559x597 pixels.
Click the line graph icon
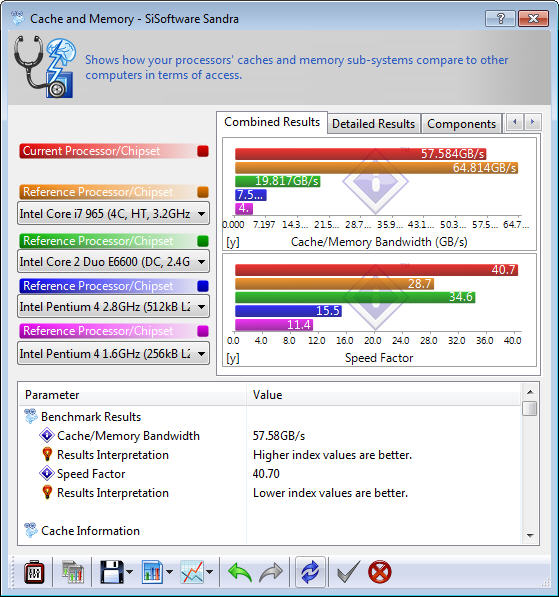click(192, 572)
